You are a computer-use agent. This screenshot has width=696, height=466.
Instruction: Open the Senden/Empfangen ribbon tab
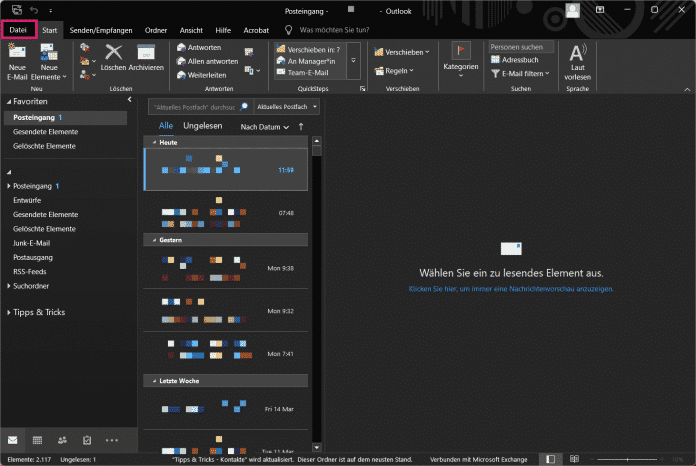click(102, 31)
